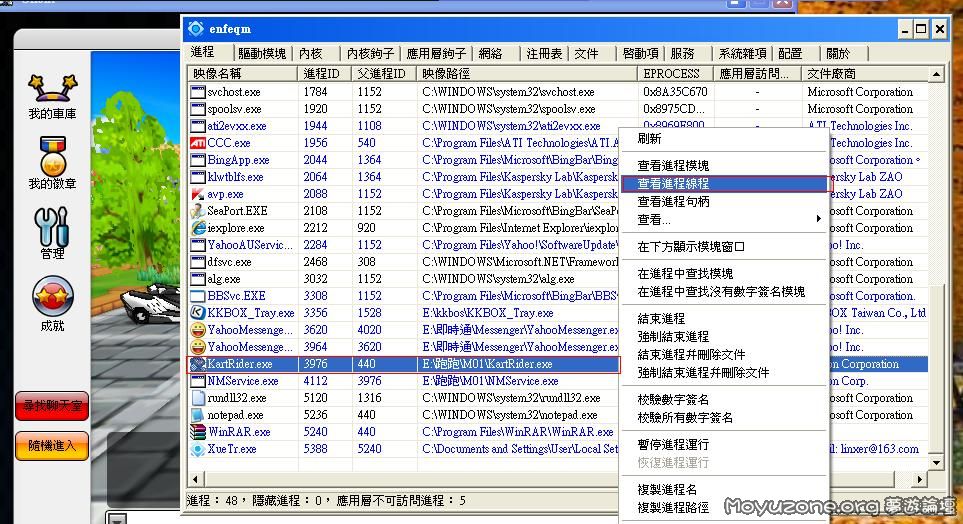Switch to the 內核 tab
963x524 pixels.
click(311, 53)
